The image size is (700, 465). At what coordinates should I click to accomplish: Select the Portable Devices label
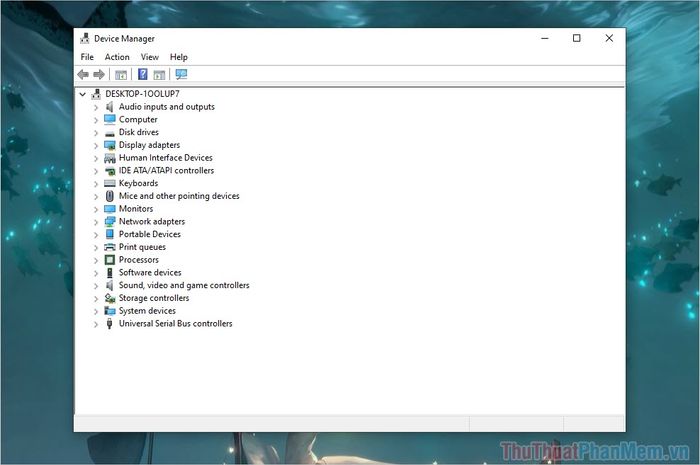pyautogui.click(x=150, y=234)
